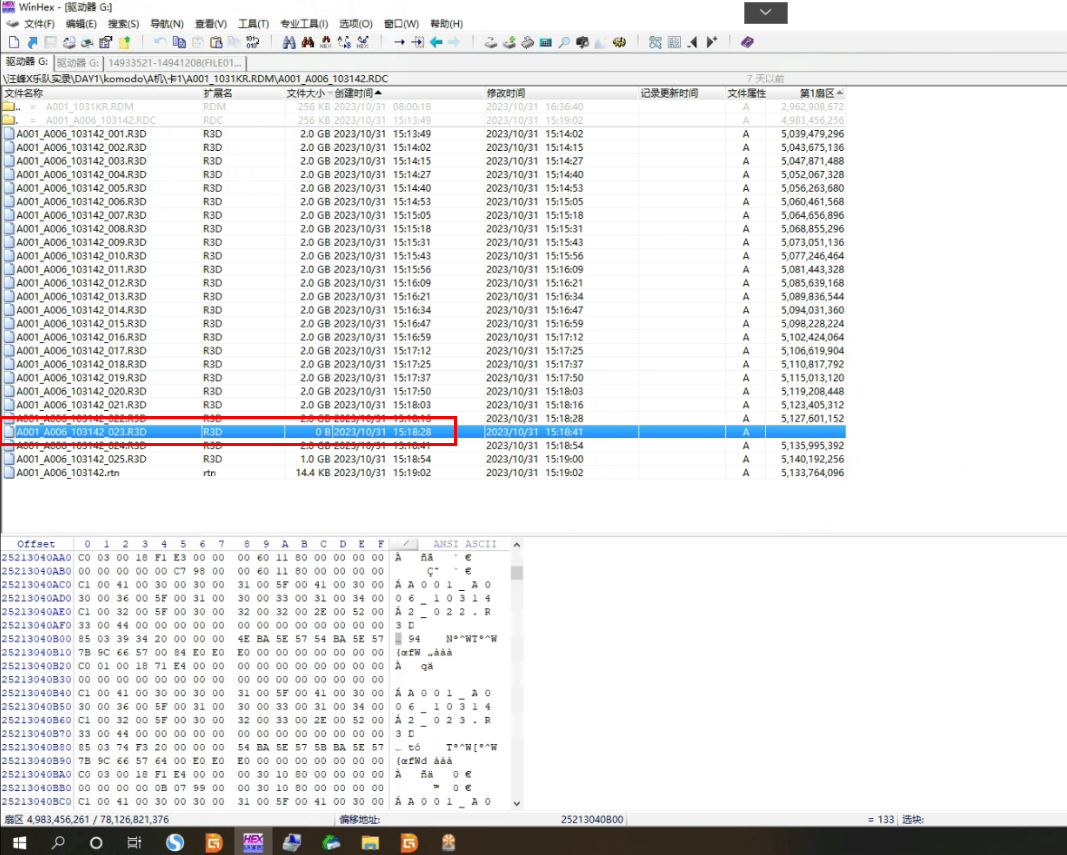
Task: Navigate back with the blue left arrow
Action: coord(436,42)
